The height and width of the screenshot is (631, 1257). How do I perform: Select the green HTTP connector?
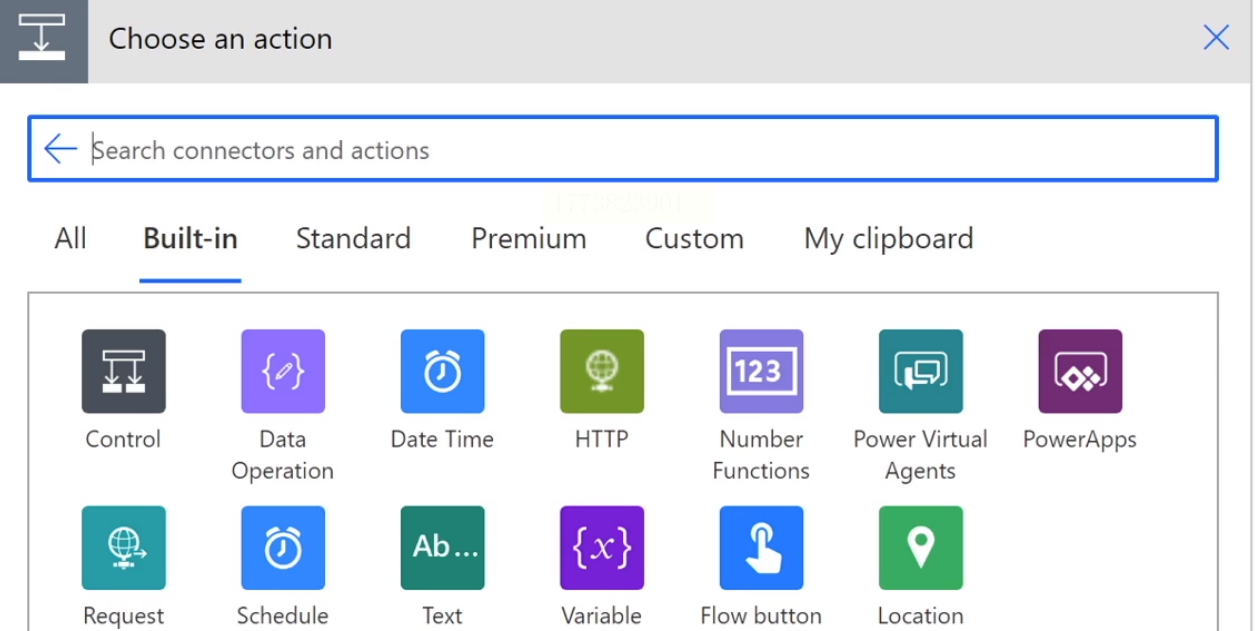[x=601, y=372]
